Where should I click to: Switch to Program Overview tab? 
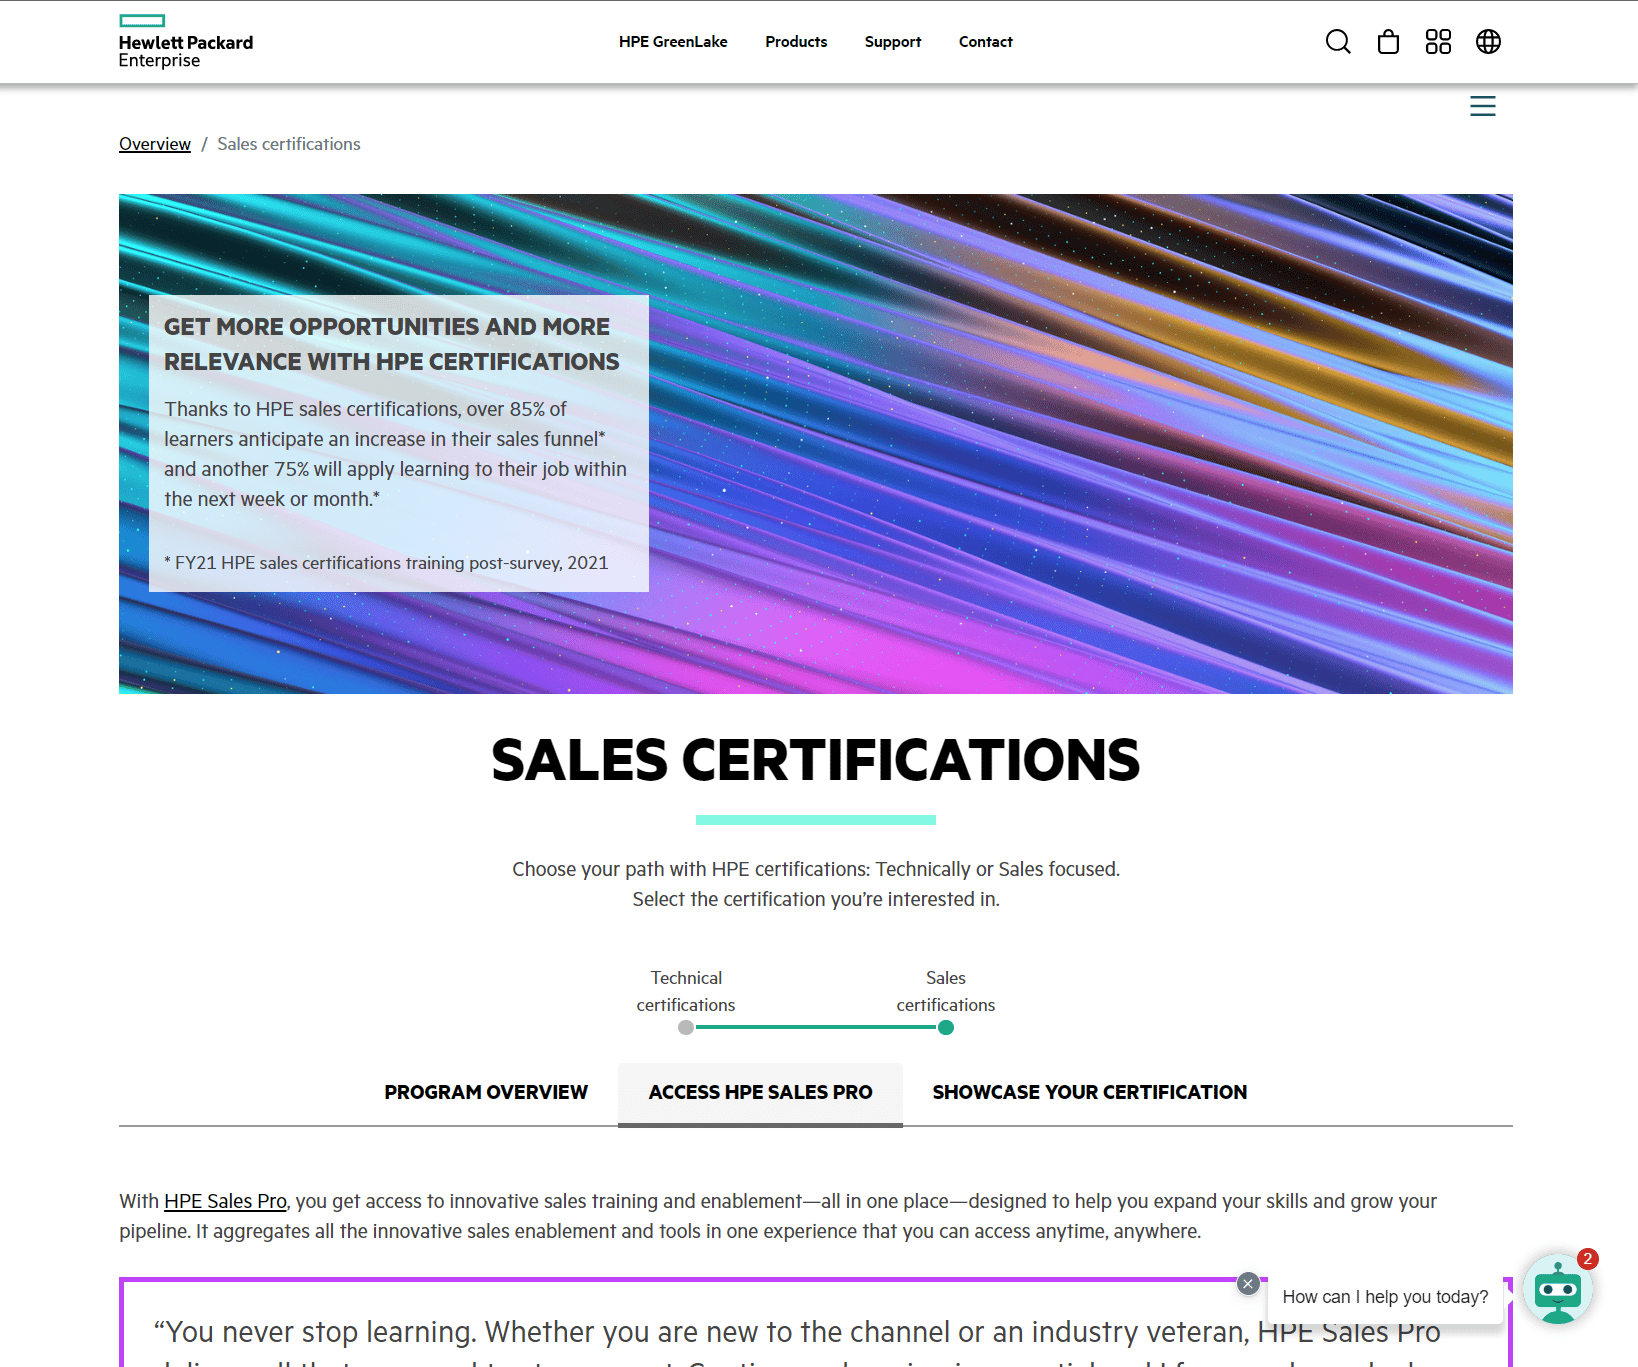click(486, 1092)
